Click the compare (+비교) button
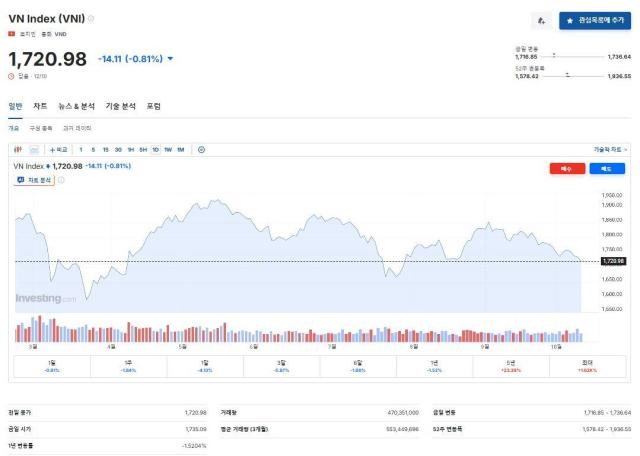 [58, 150]
